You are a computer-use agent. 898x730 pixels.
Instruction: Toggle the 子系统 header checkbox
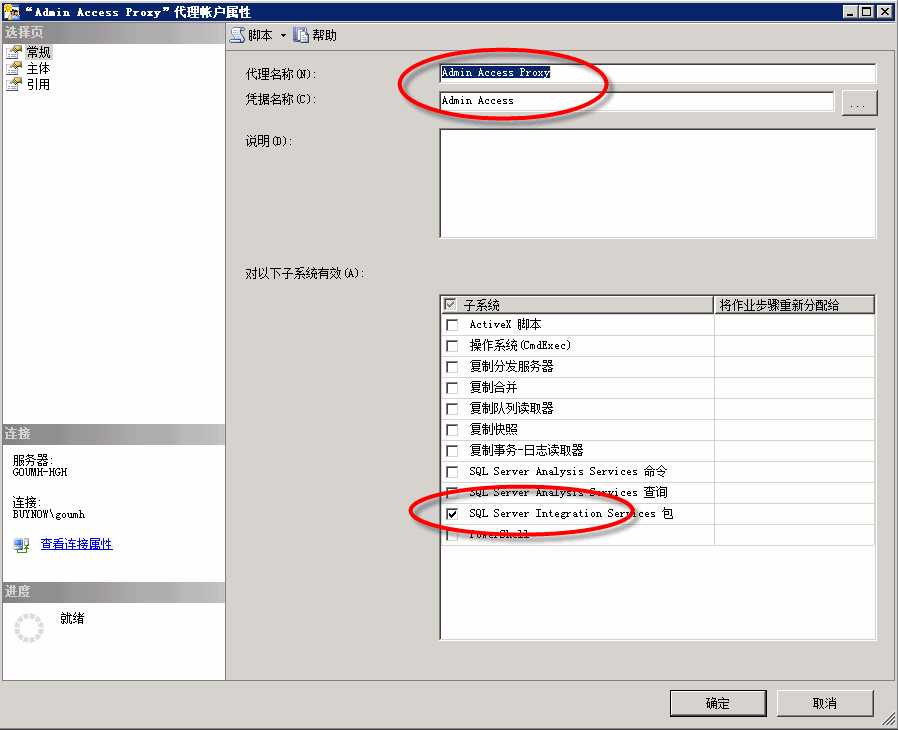[450, 305]
